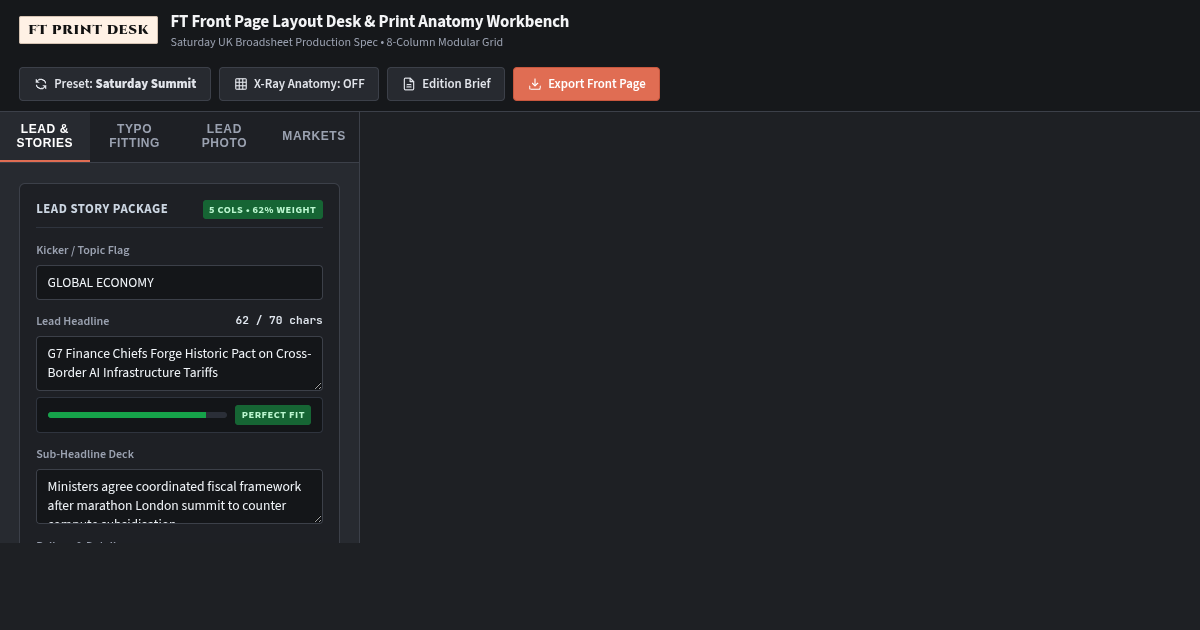The height and width of the screenshot is (630, 1200).
Task: Click the Sub-Headline Deck label
Action: point(85,454)
